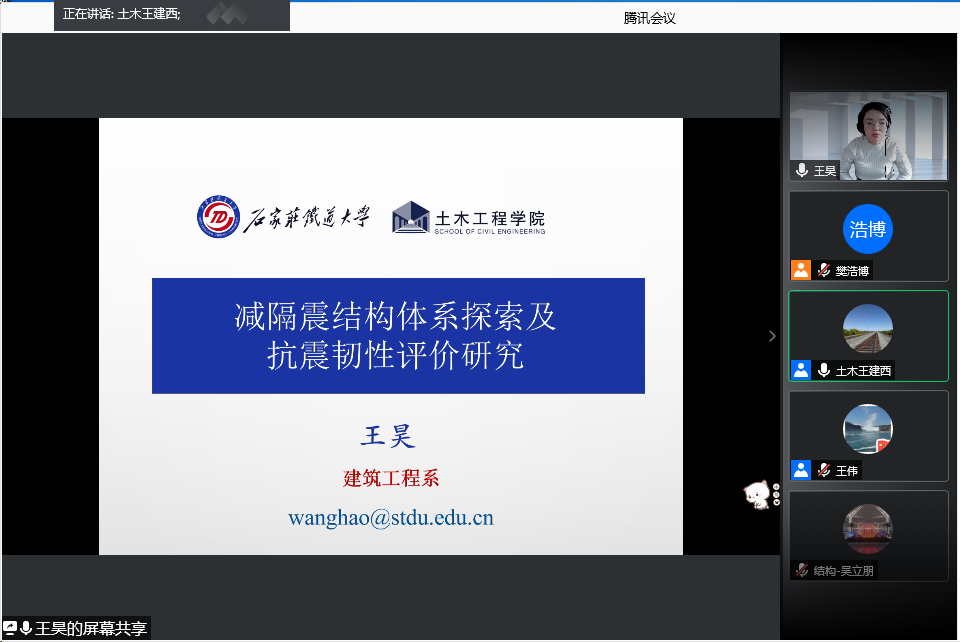Click muted microphone icon next to 樊浩博
This screenshot has width=960, height=642.
824,270
